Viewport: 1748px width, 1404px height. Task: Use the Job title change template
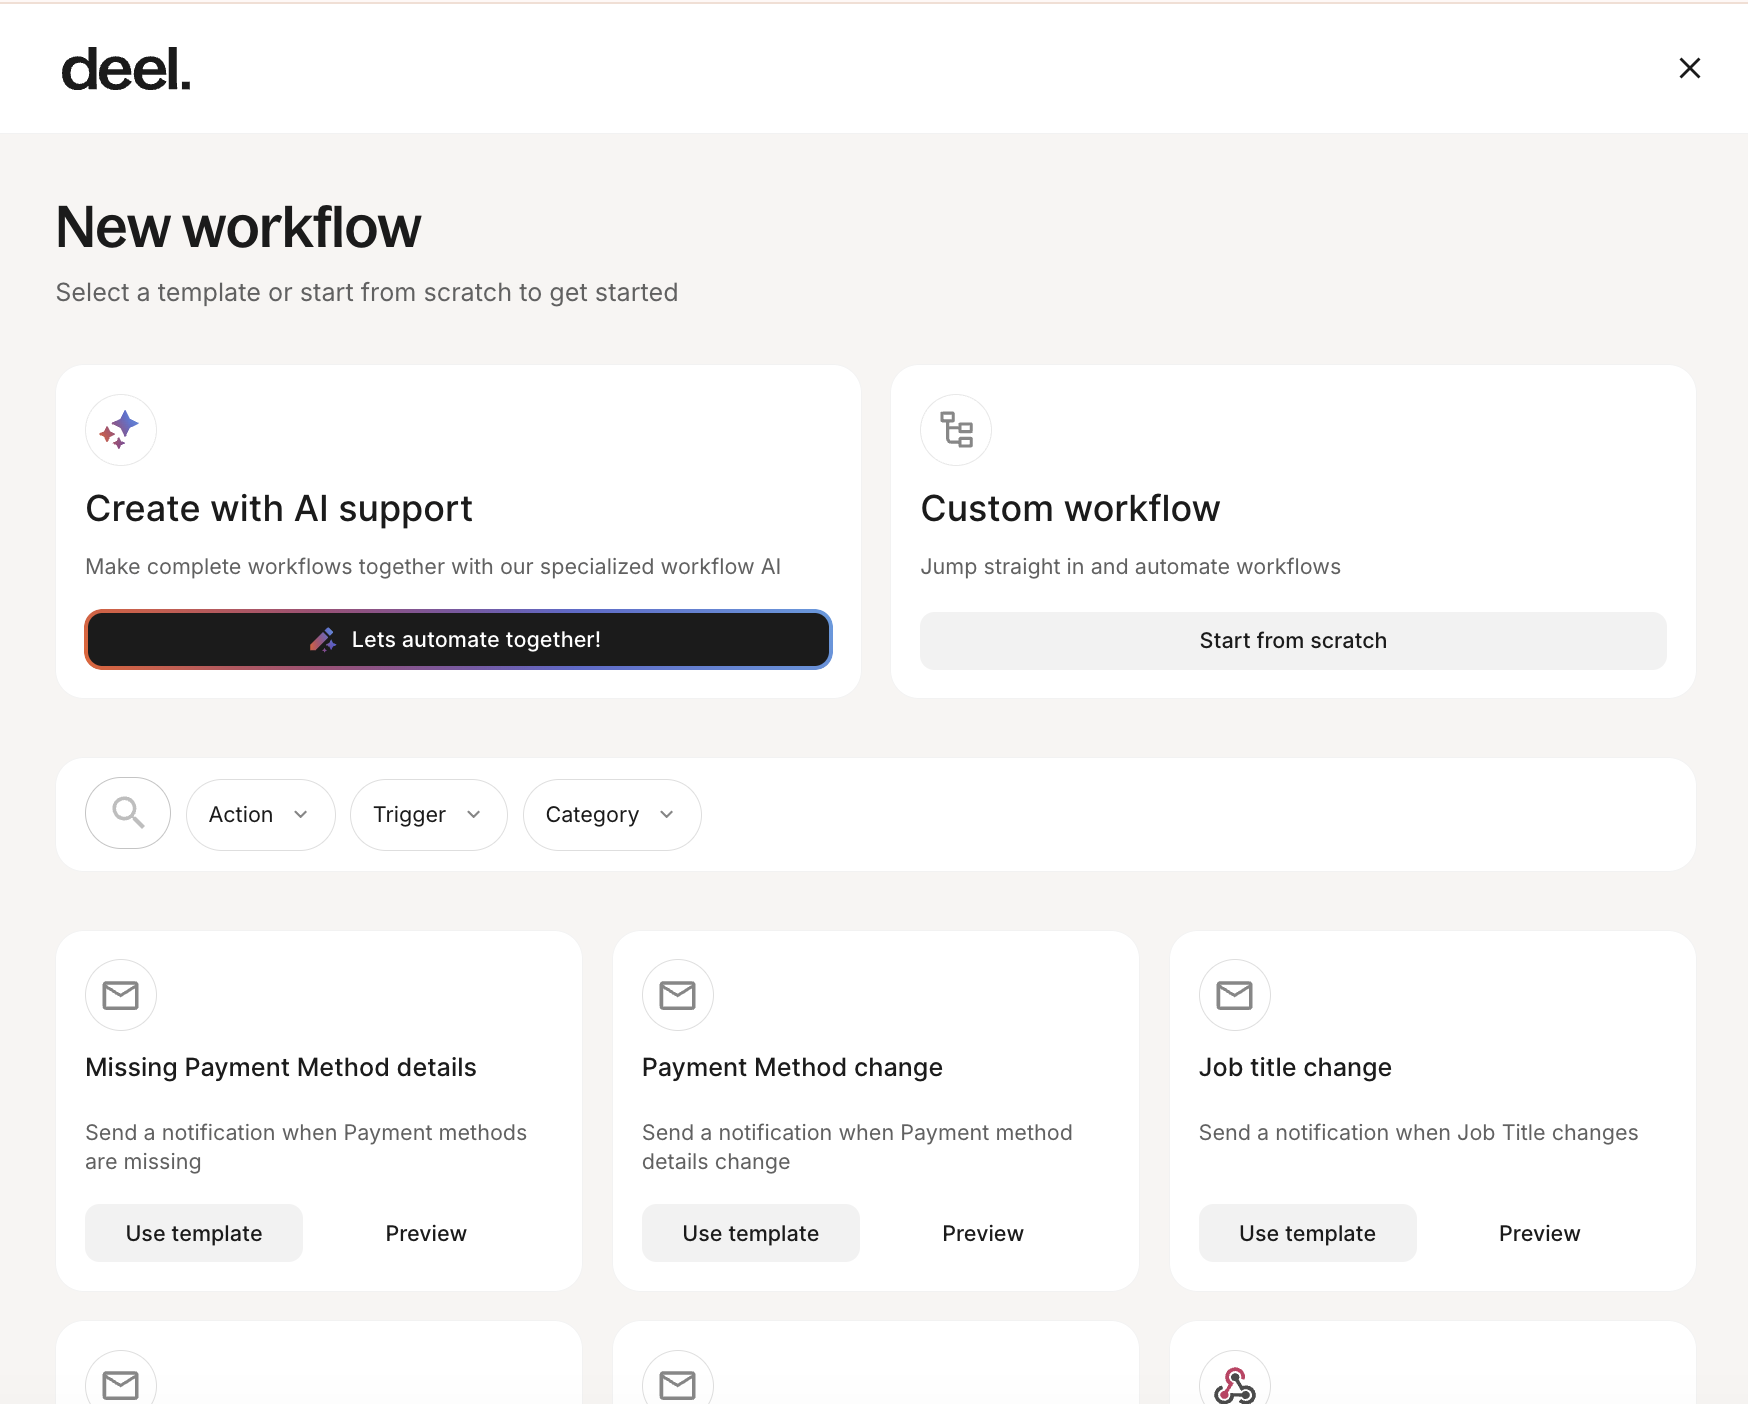point(1307,1233)
